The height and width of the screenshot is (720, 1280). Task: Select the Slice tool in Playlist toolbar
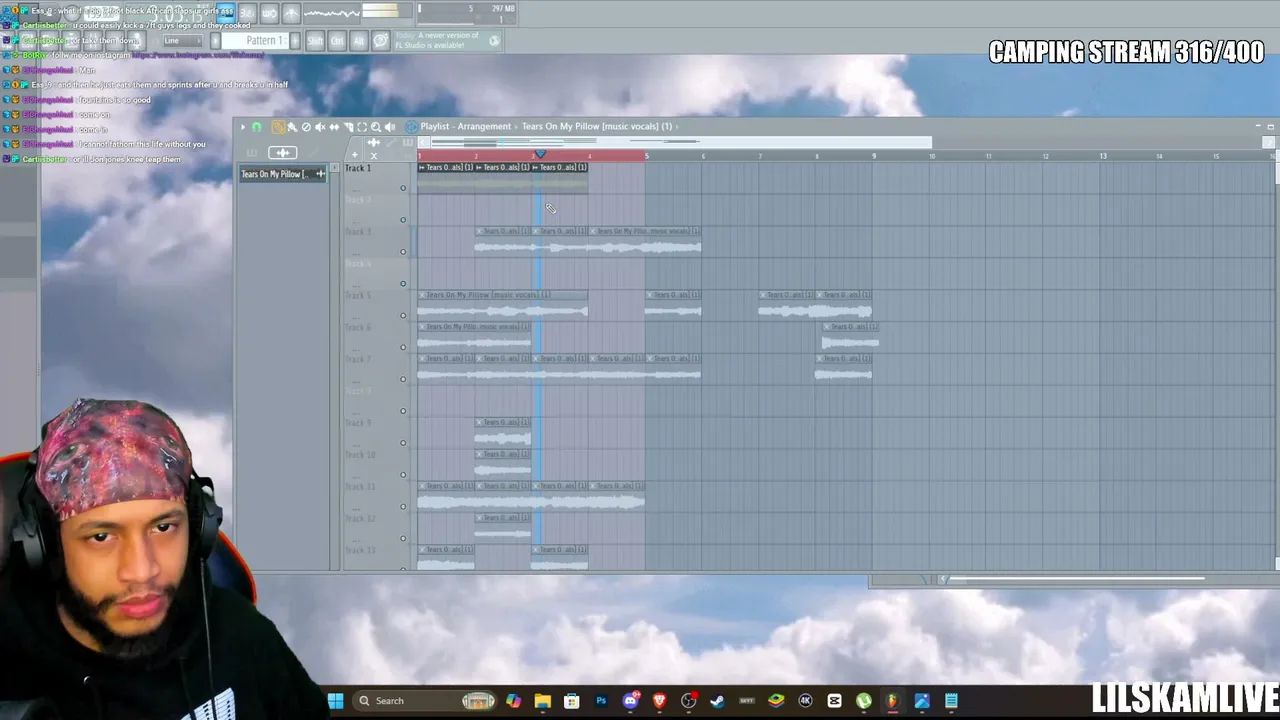point(348,127)
